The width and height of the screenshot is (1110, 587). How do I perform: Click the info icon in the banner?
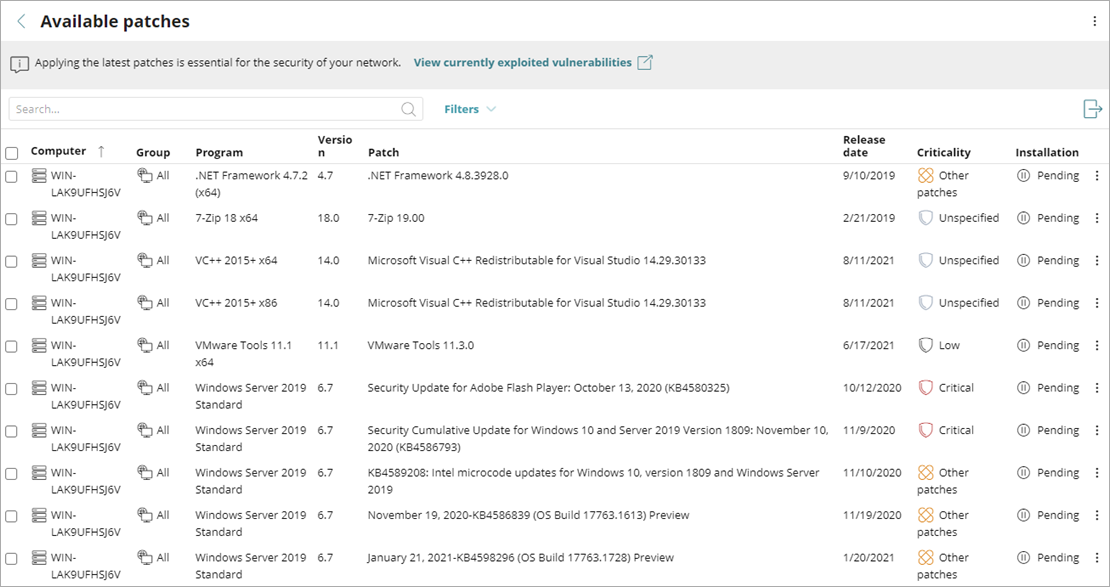pos(22,62)
